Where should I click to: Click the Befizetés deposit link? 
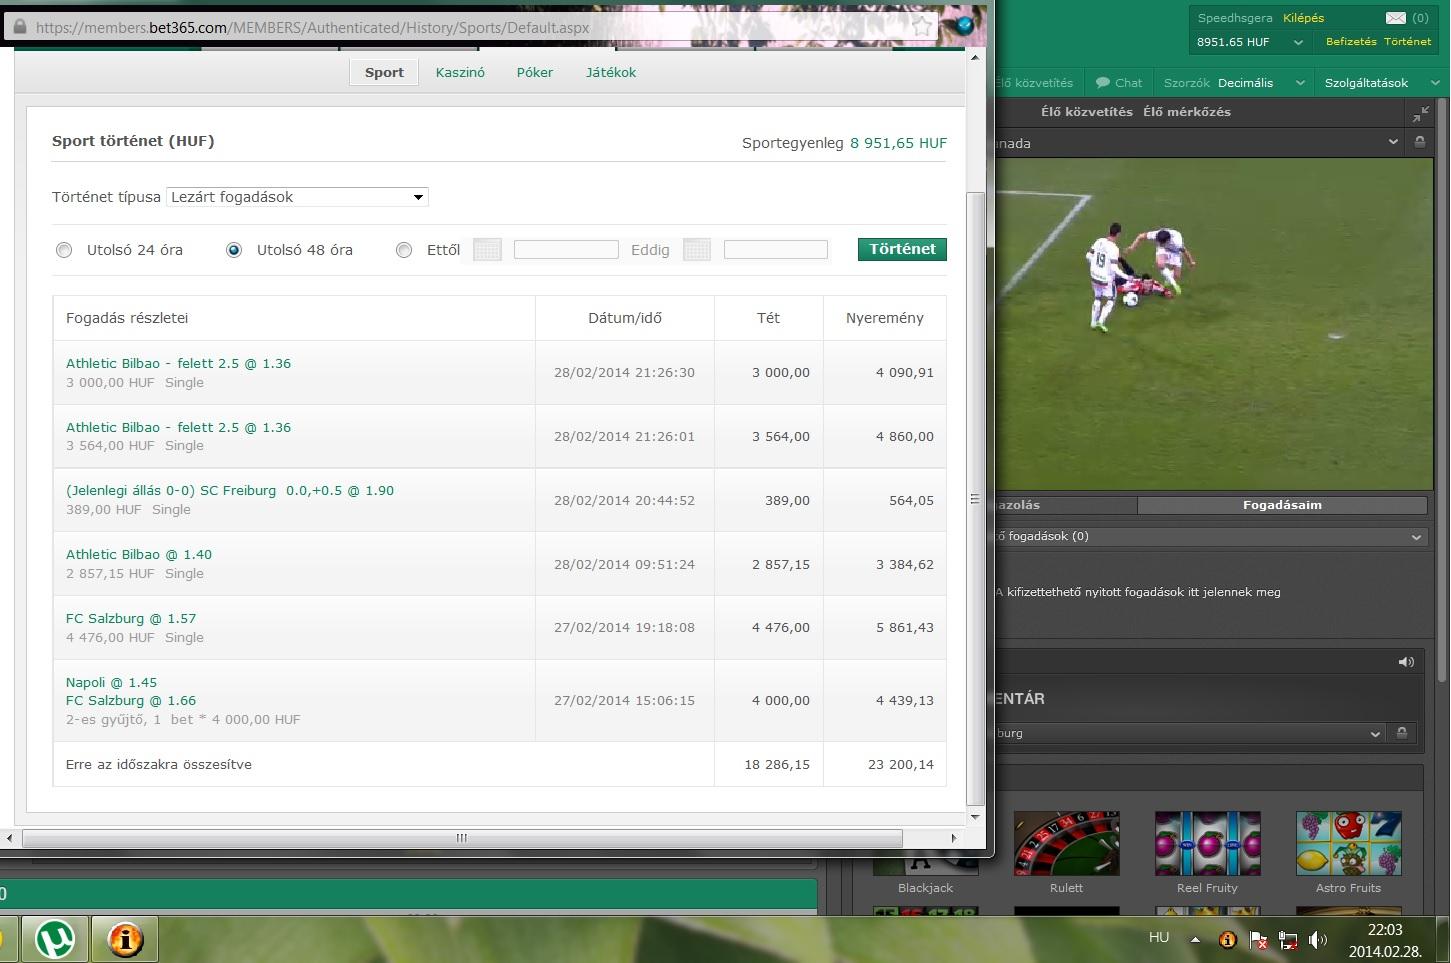point(1351,42)
